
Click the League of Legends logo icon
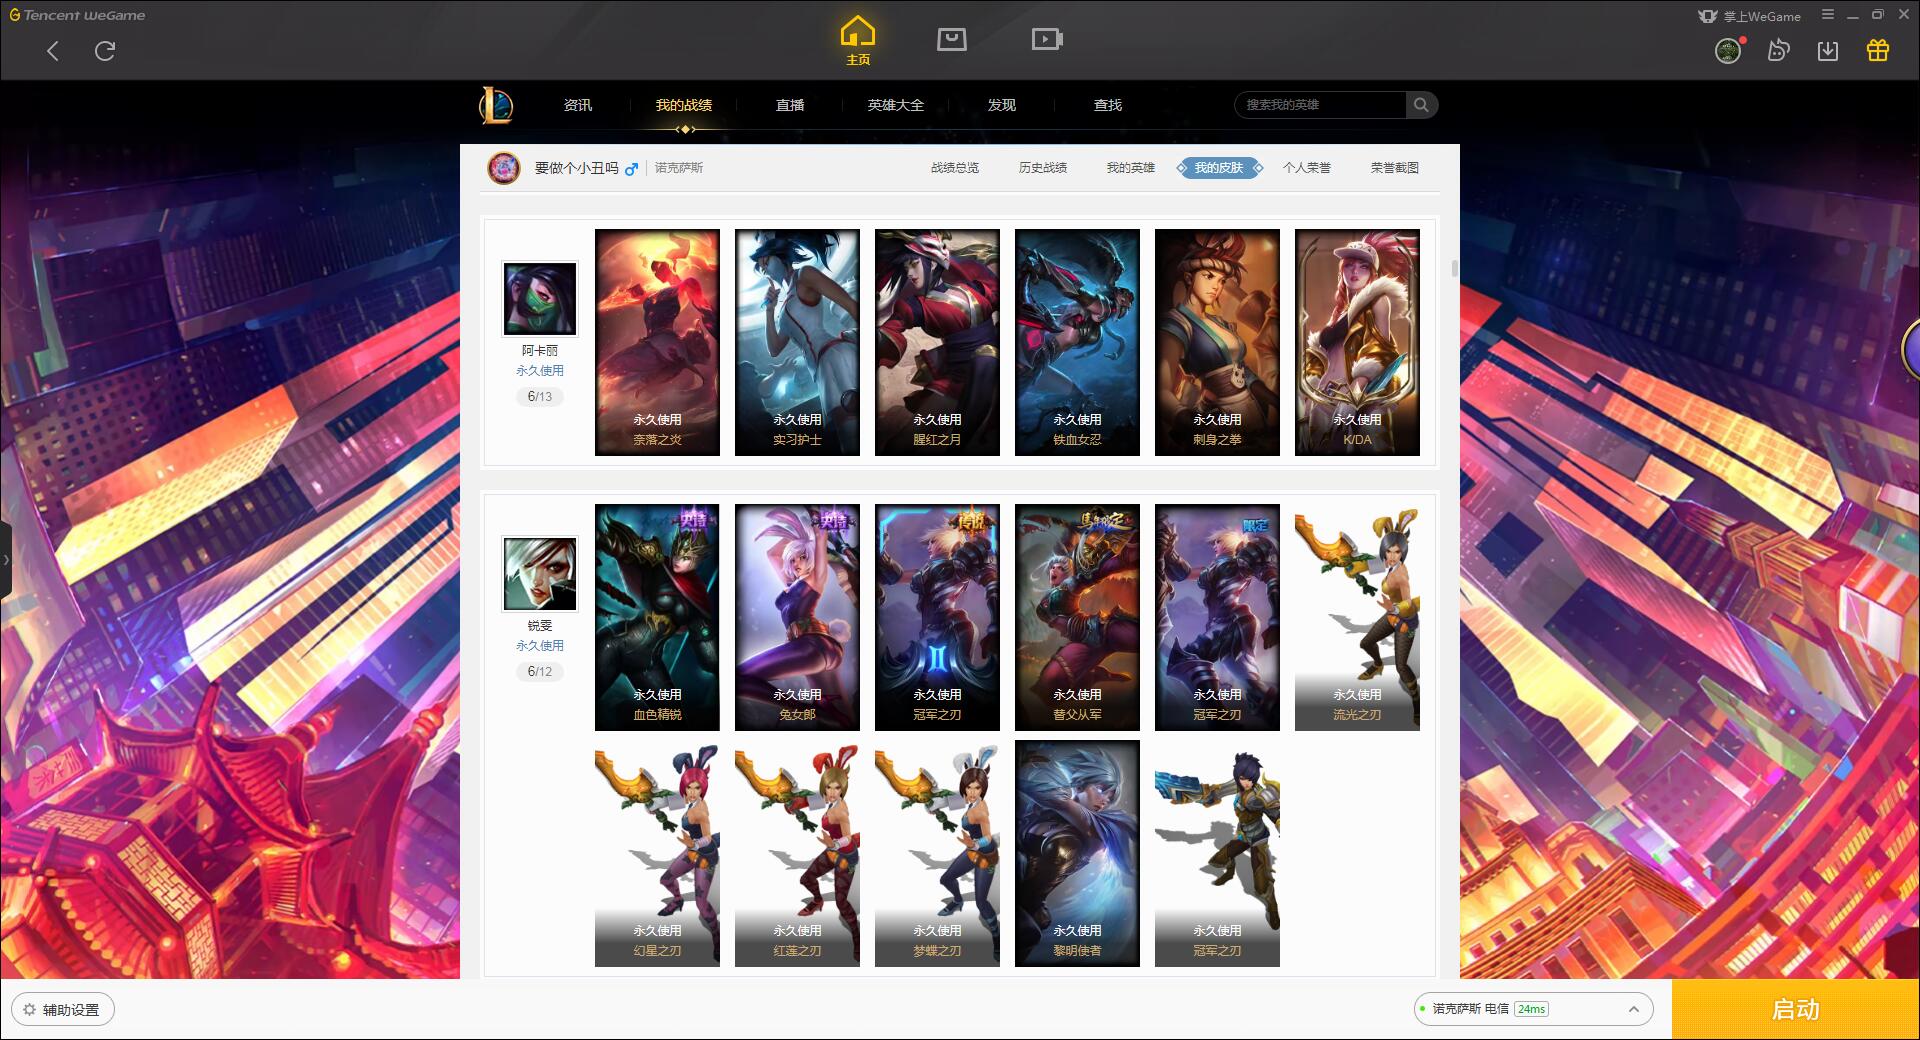click(x=496, y=105)
